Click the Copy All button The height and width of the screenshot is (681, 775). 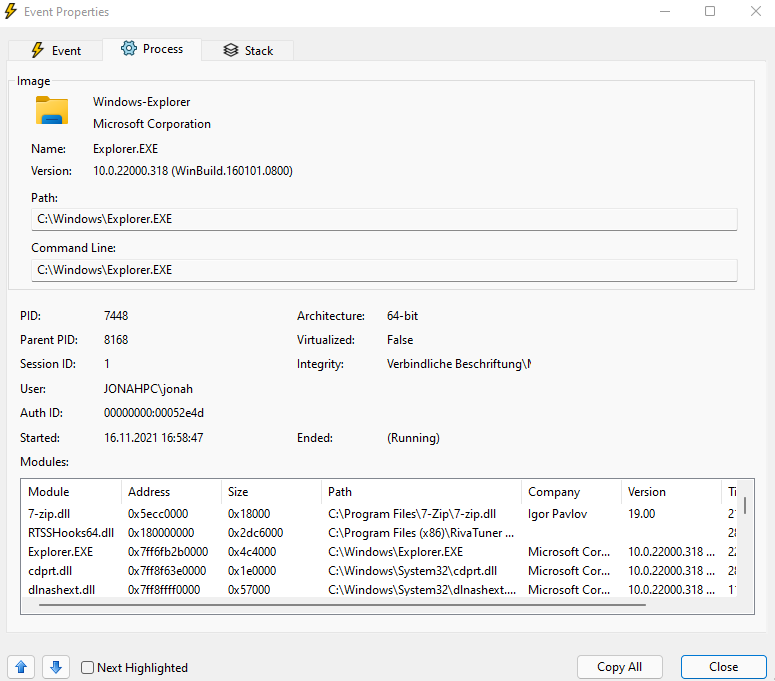tap(619, 667)
